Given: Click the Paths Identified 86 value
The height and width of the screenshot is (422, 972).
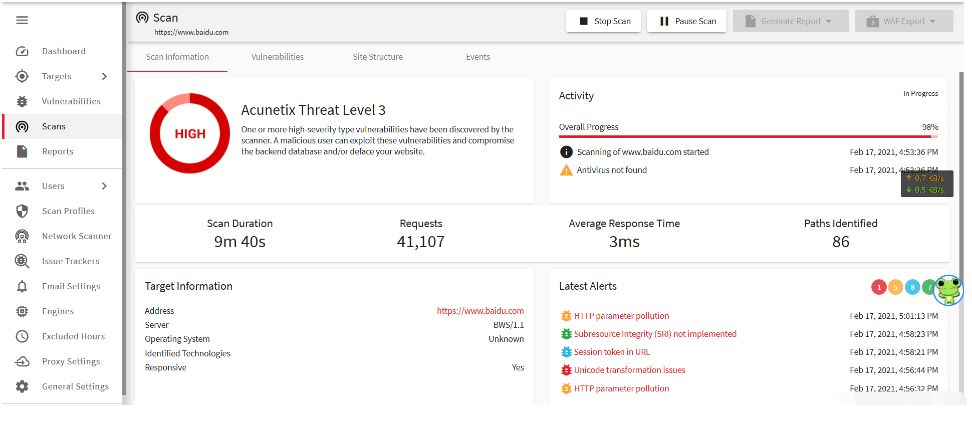Looking at the screenshot, I should coord(841,242).
